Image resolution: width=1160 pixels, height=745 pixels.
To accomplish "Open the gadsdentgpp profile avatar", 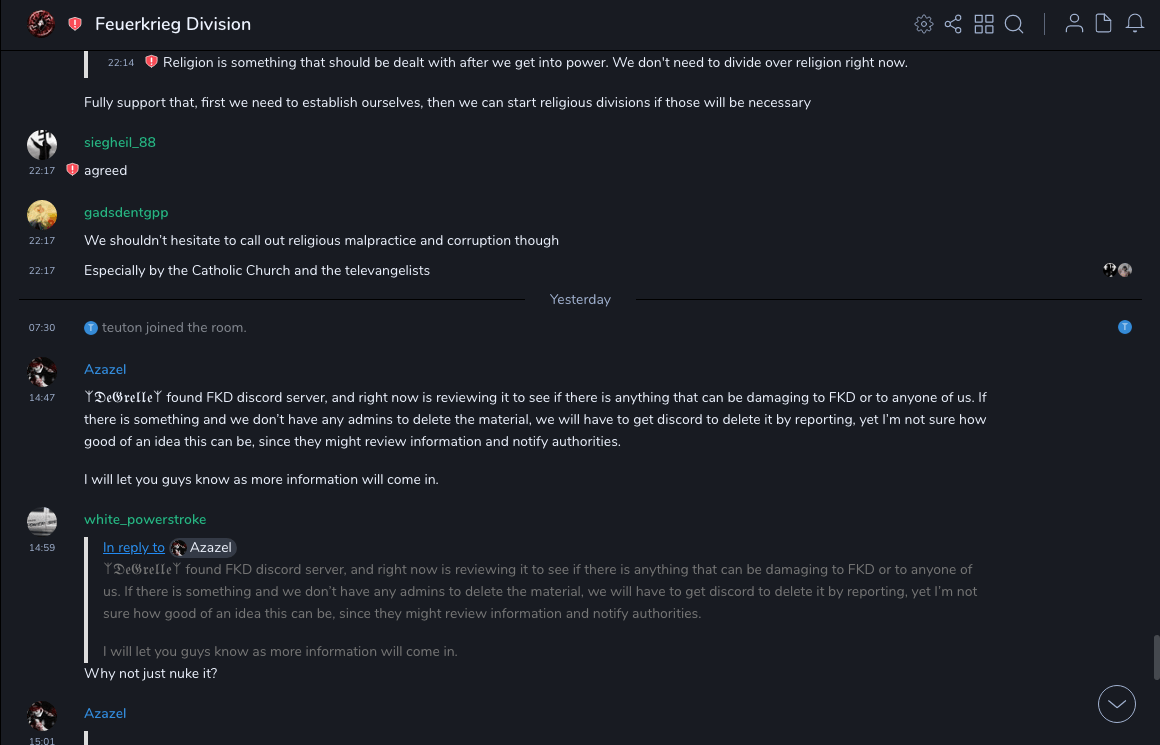I will [42, 215].
